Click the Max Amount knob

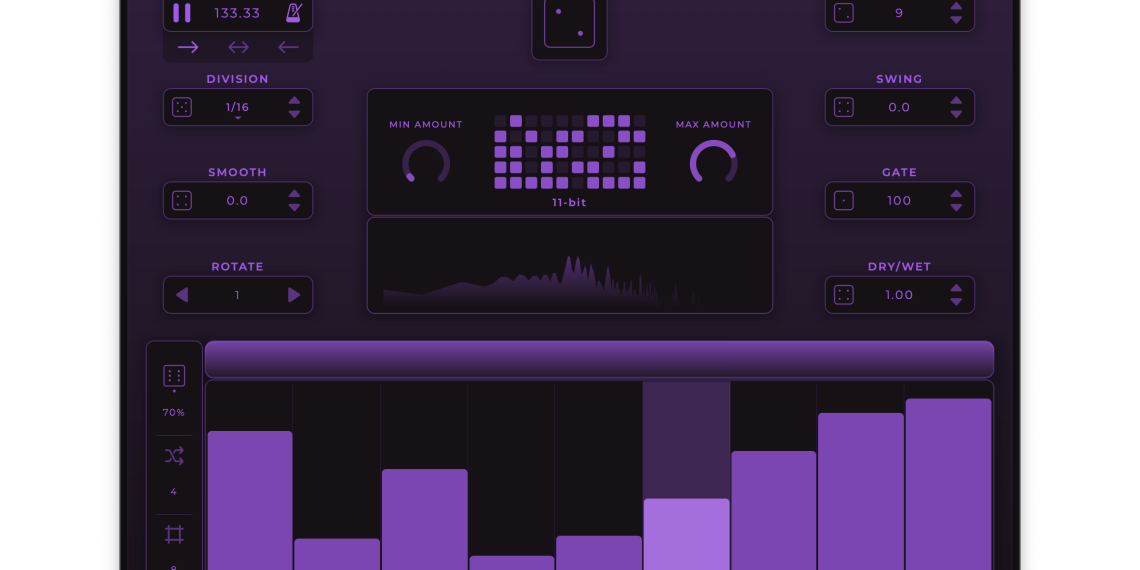coord(713,163)
